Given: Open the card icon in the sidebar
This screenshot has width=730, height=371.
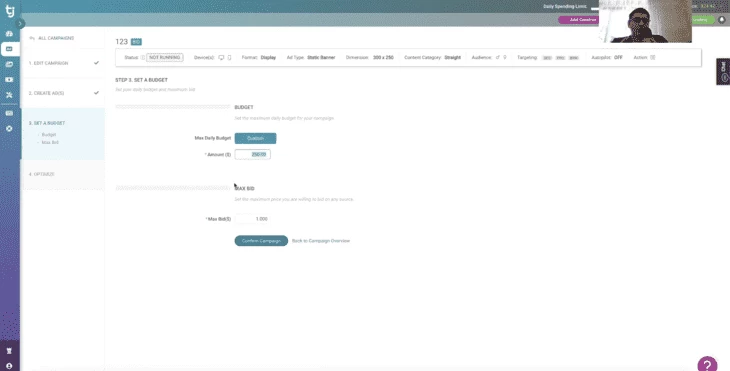Looking at the screenshot, I should (9, 113).
